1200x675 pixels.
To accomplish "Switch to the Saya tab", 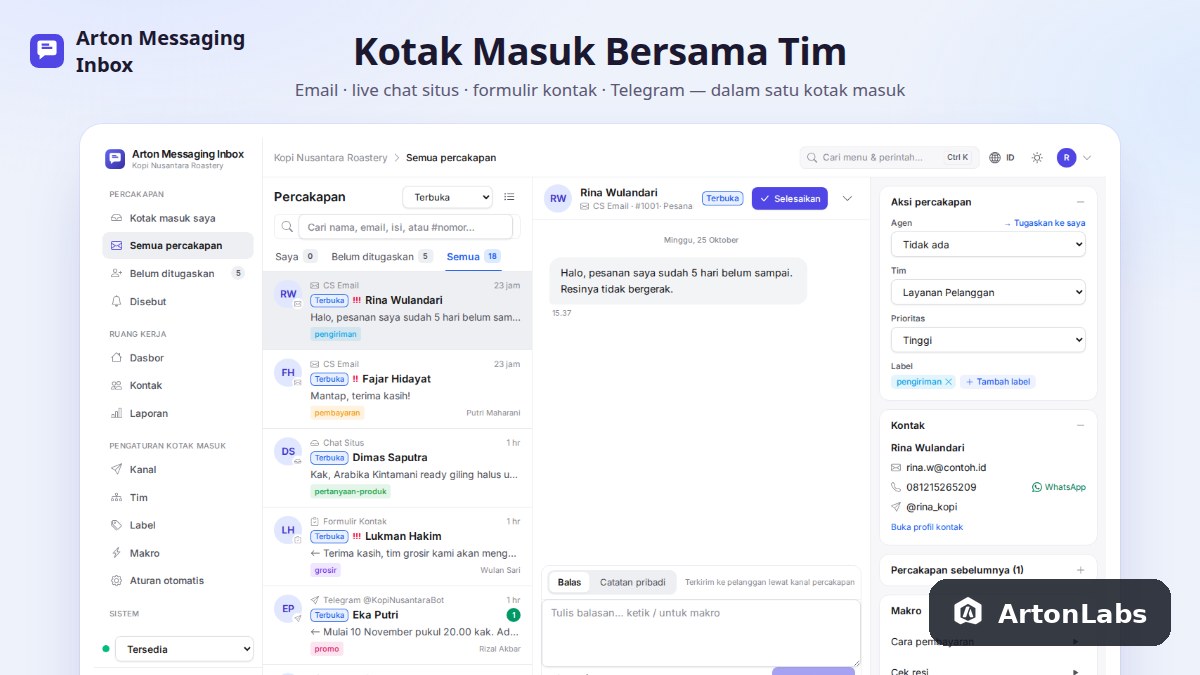I will coord(296,257).
